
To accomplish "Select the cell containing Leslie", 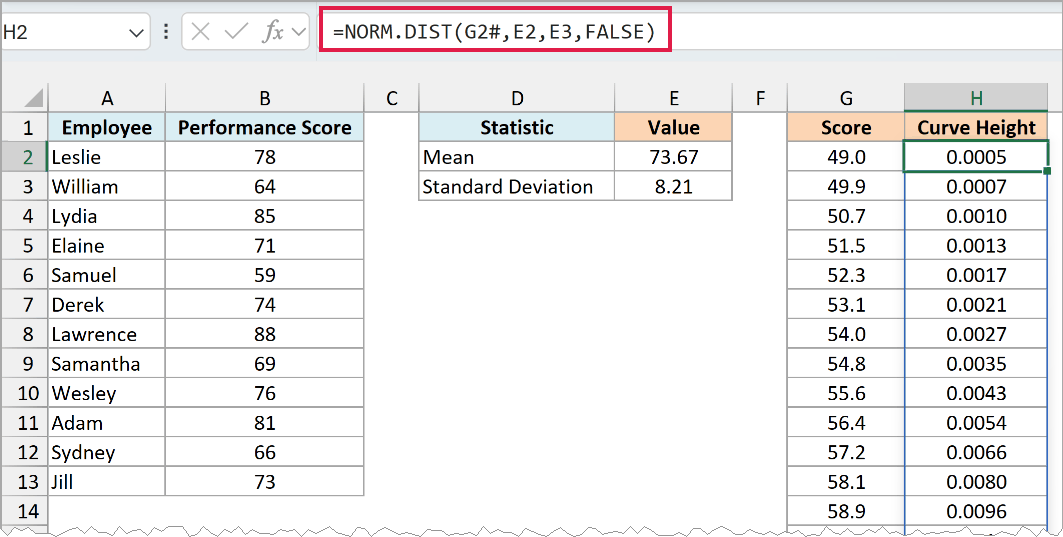I will (x=106, y=157).
